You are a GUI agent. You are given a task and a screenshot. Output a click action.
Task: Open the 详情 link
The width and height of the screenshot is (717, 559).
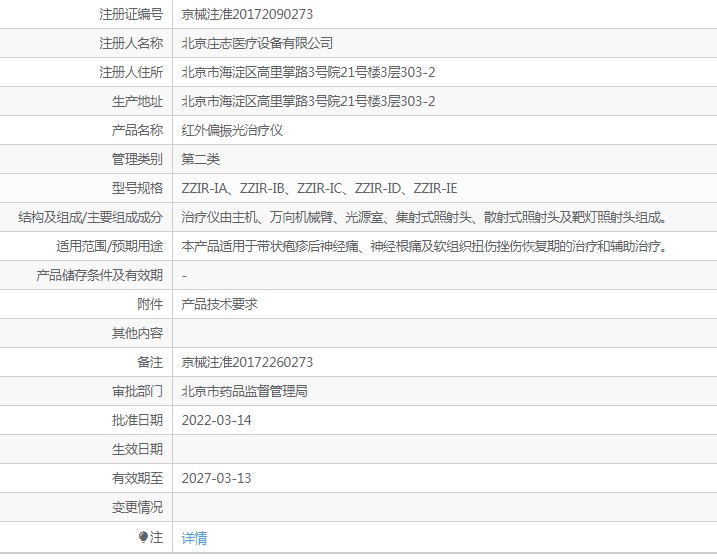194,538
